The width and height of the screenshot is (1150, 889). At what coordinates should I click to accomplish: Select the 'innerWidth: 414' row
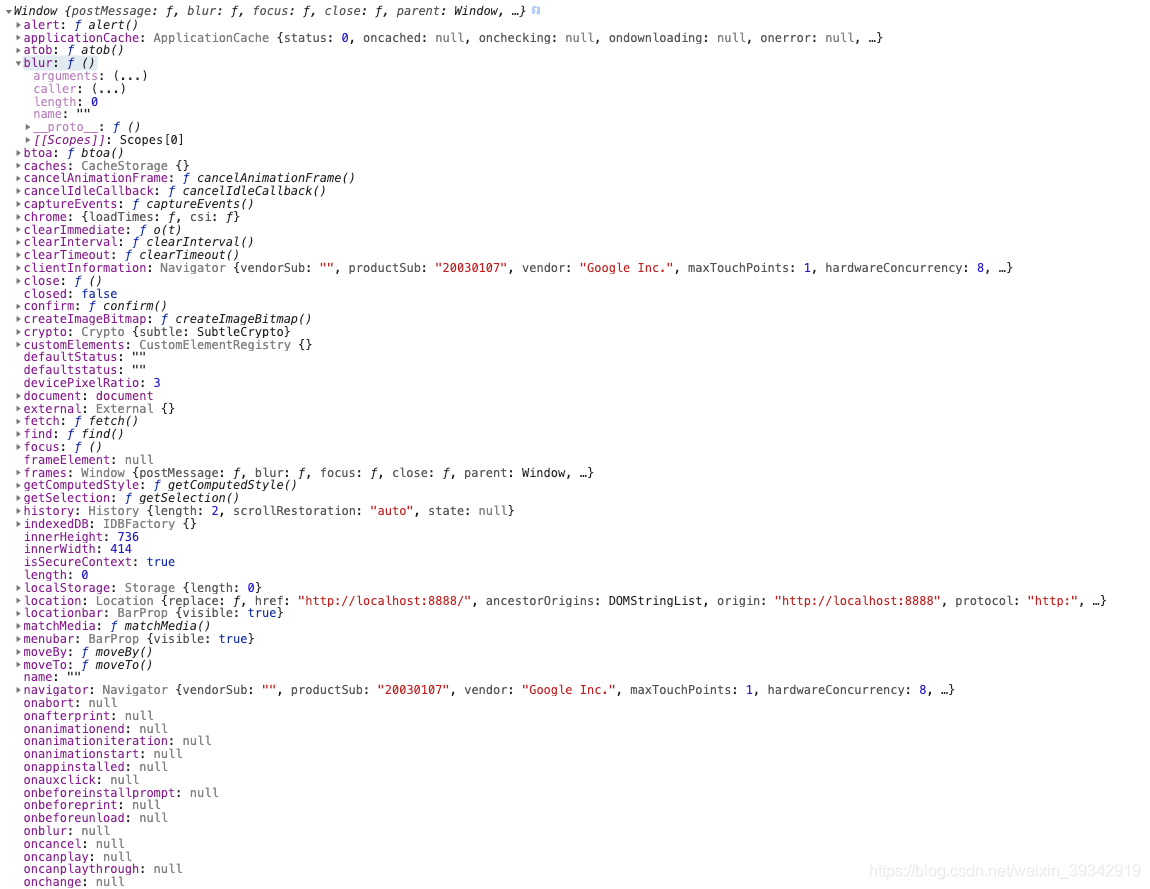click(78, 549)
